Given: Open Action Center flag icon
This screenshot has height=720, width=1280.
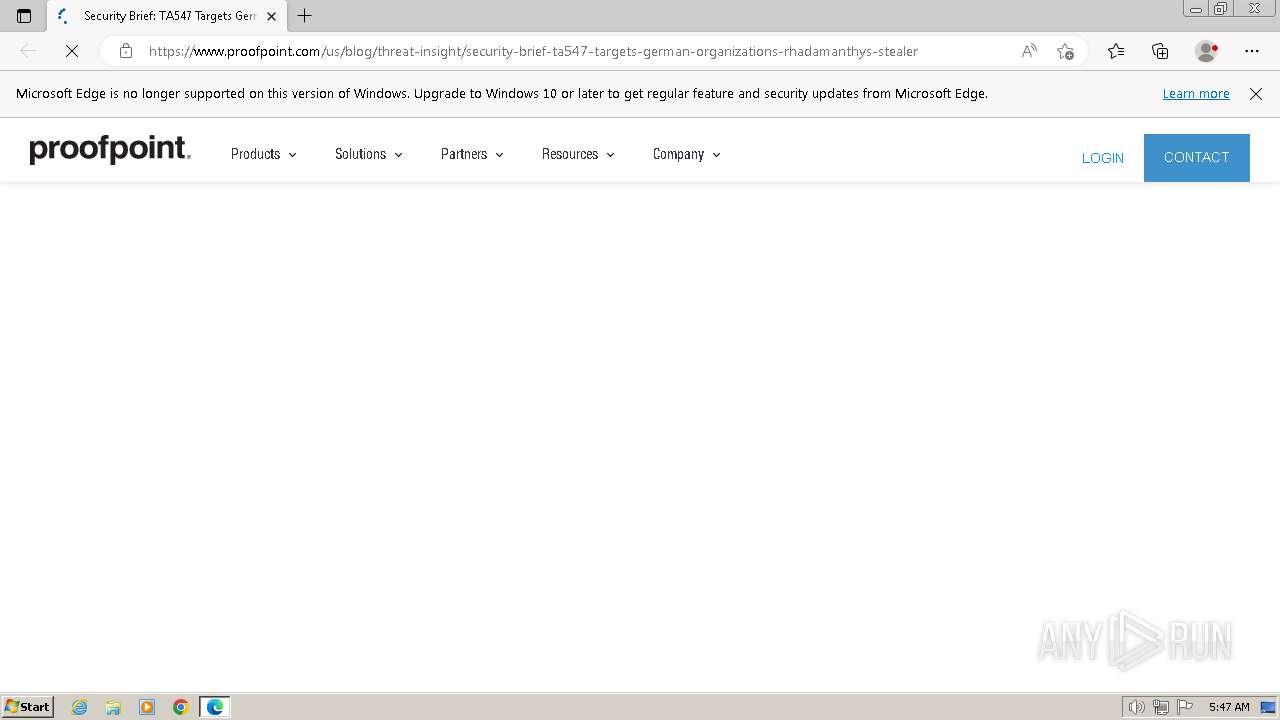Looking at the screenshot, I should pyautogui.click(x=1185, y=707).
